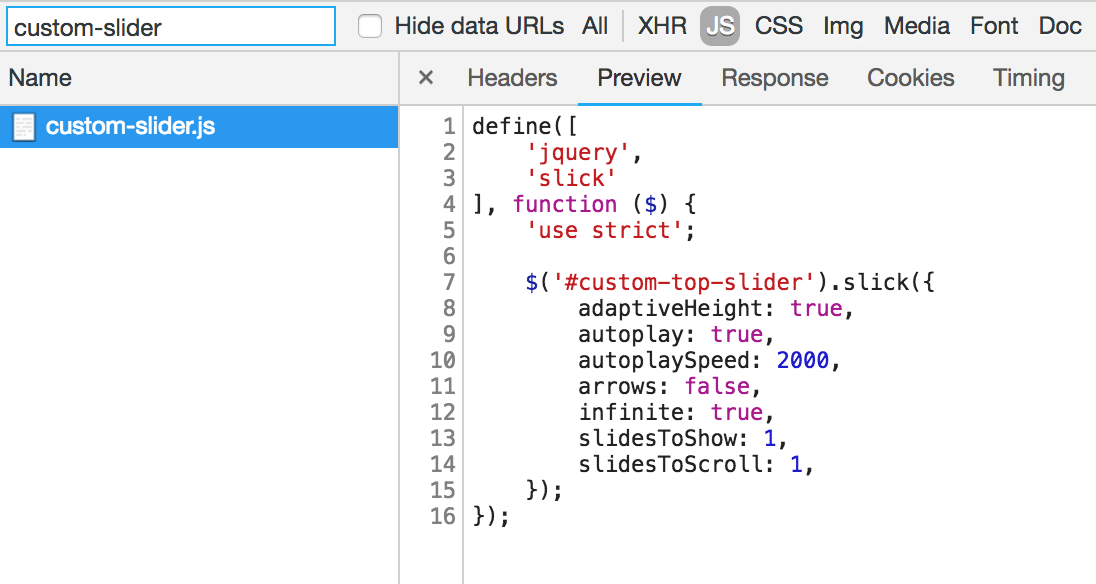This screenshot has height=584, width=1096.
Task: Toggle the Hide data URLs checkbox
Action: pyautogui.click(x=370, y=27)
